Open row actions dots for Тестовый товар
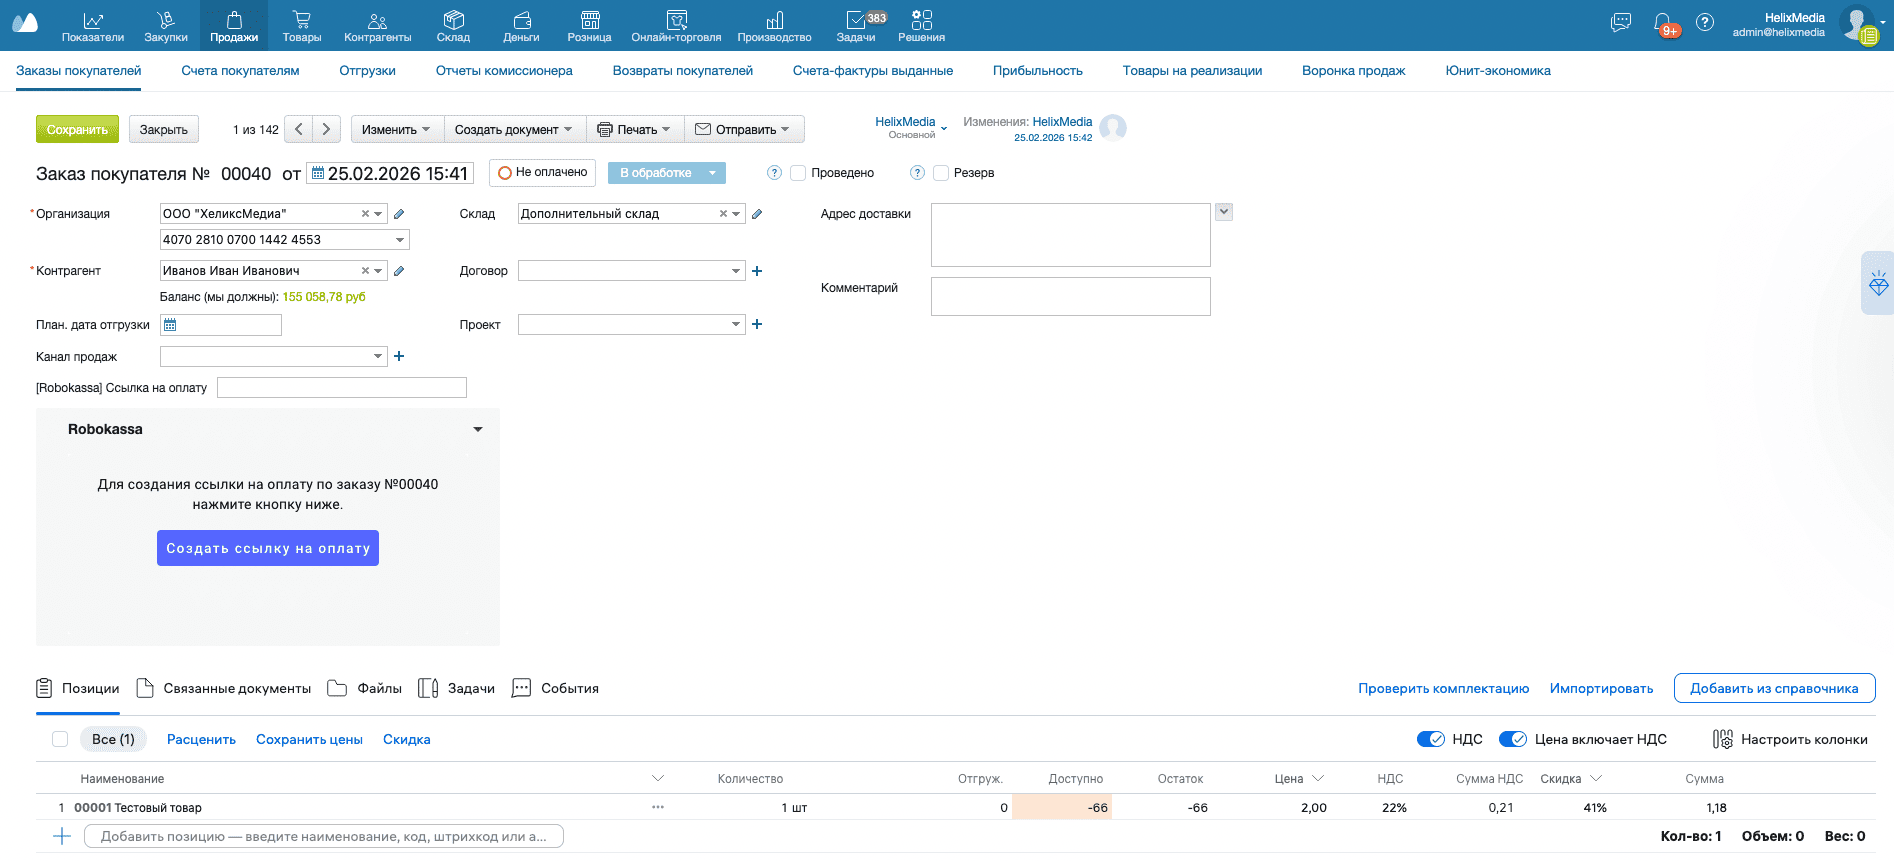1894x861 pixels. pos(658,807)
